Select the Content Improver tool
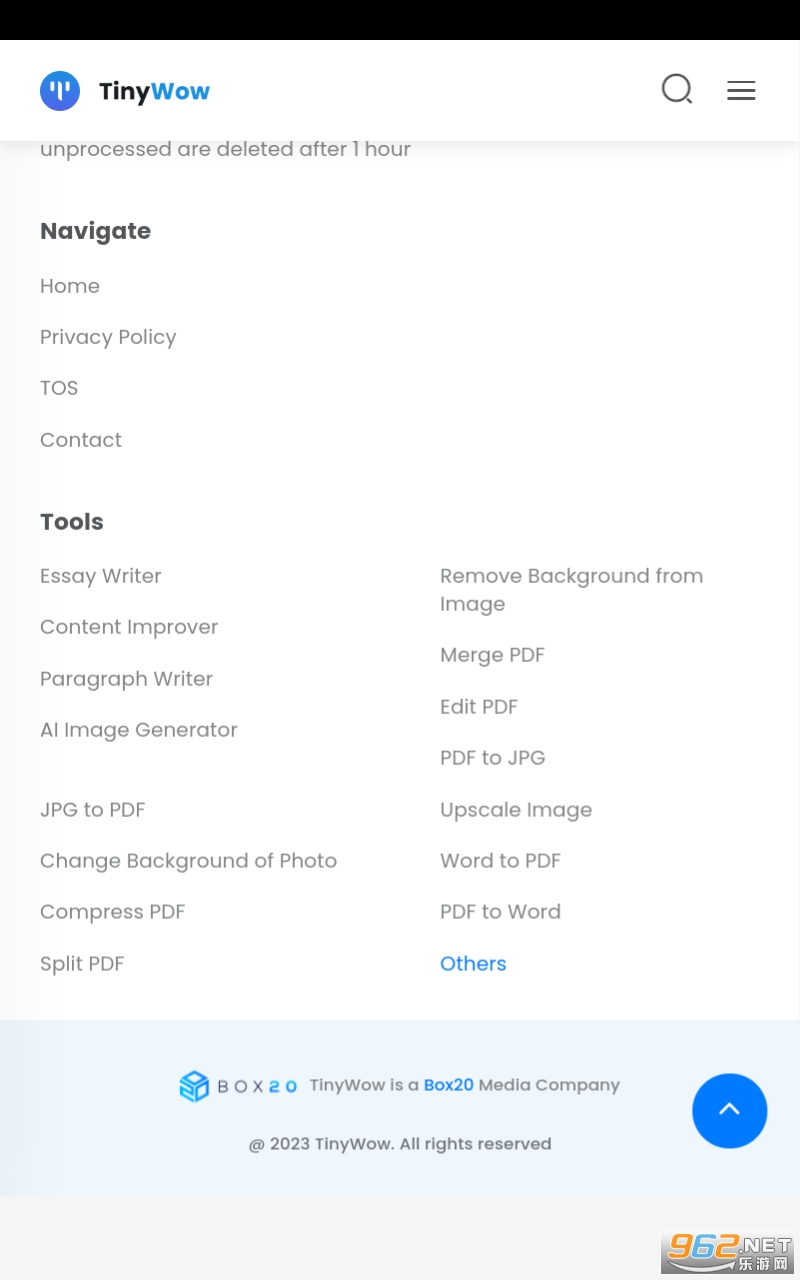 tap(129, 627)
